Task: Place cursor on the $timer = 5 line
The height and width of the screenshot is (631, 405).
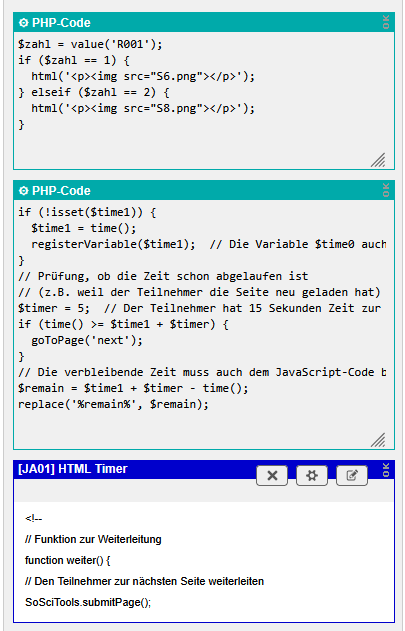Action: pos(199,308)
